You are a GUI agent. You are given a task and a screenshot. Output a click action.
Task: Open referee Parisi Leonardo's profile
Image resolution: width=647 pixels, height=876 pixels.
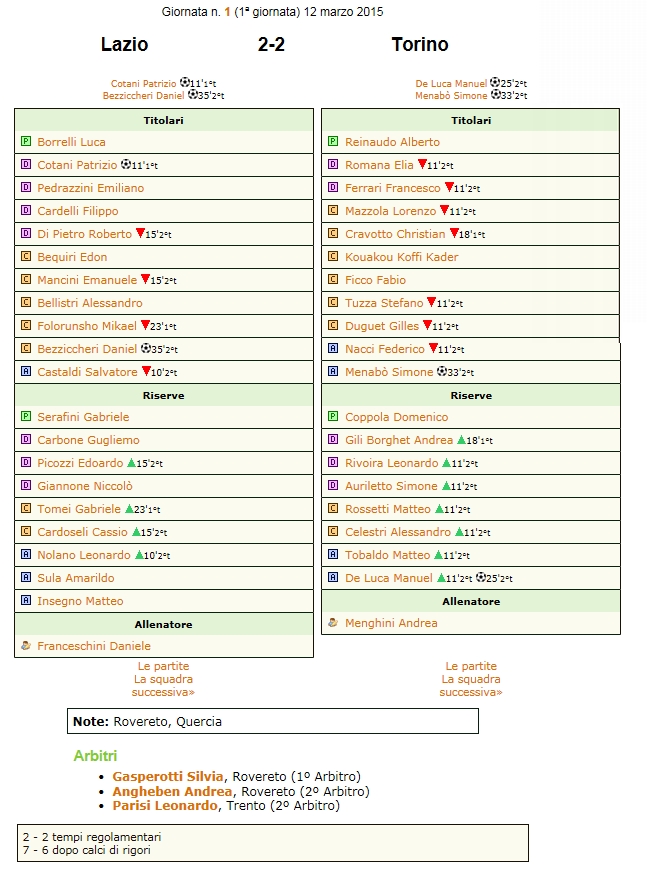pyautogui.click(x=164, y=805)
